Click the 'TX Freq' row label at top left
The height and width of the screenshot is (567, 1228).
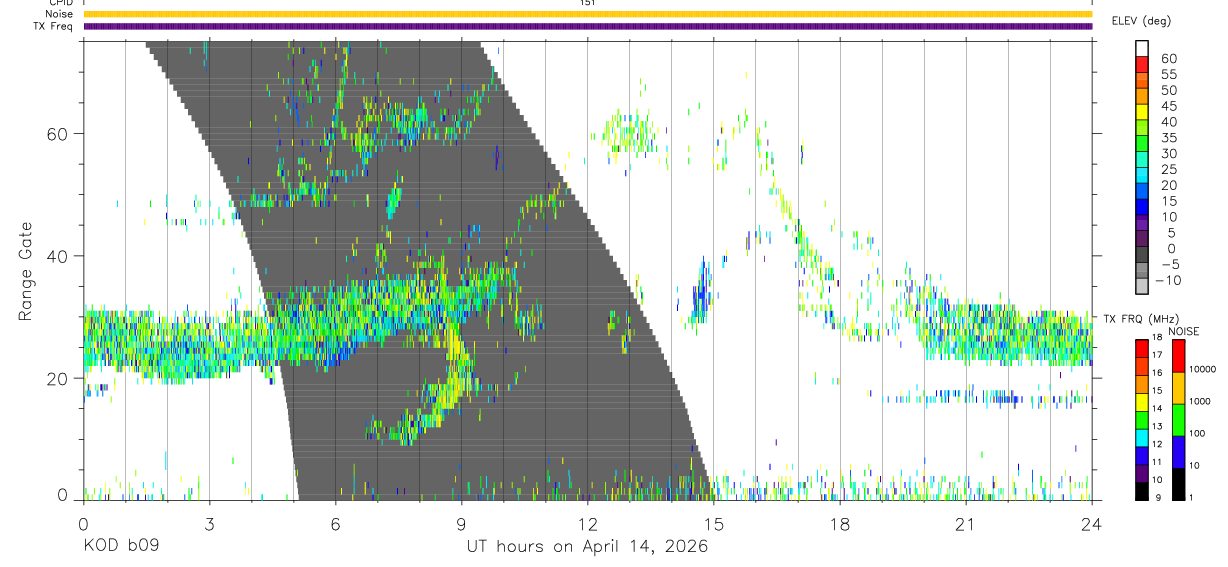(52, 26)
